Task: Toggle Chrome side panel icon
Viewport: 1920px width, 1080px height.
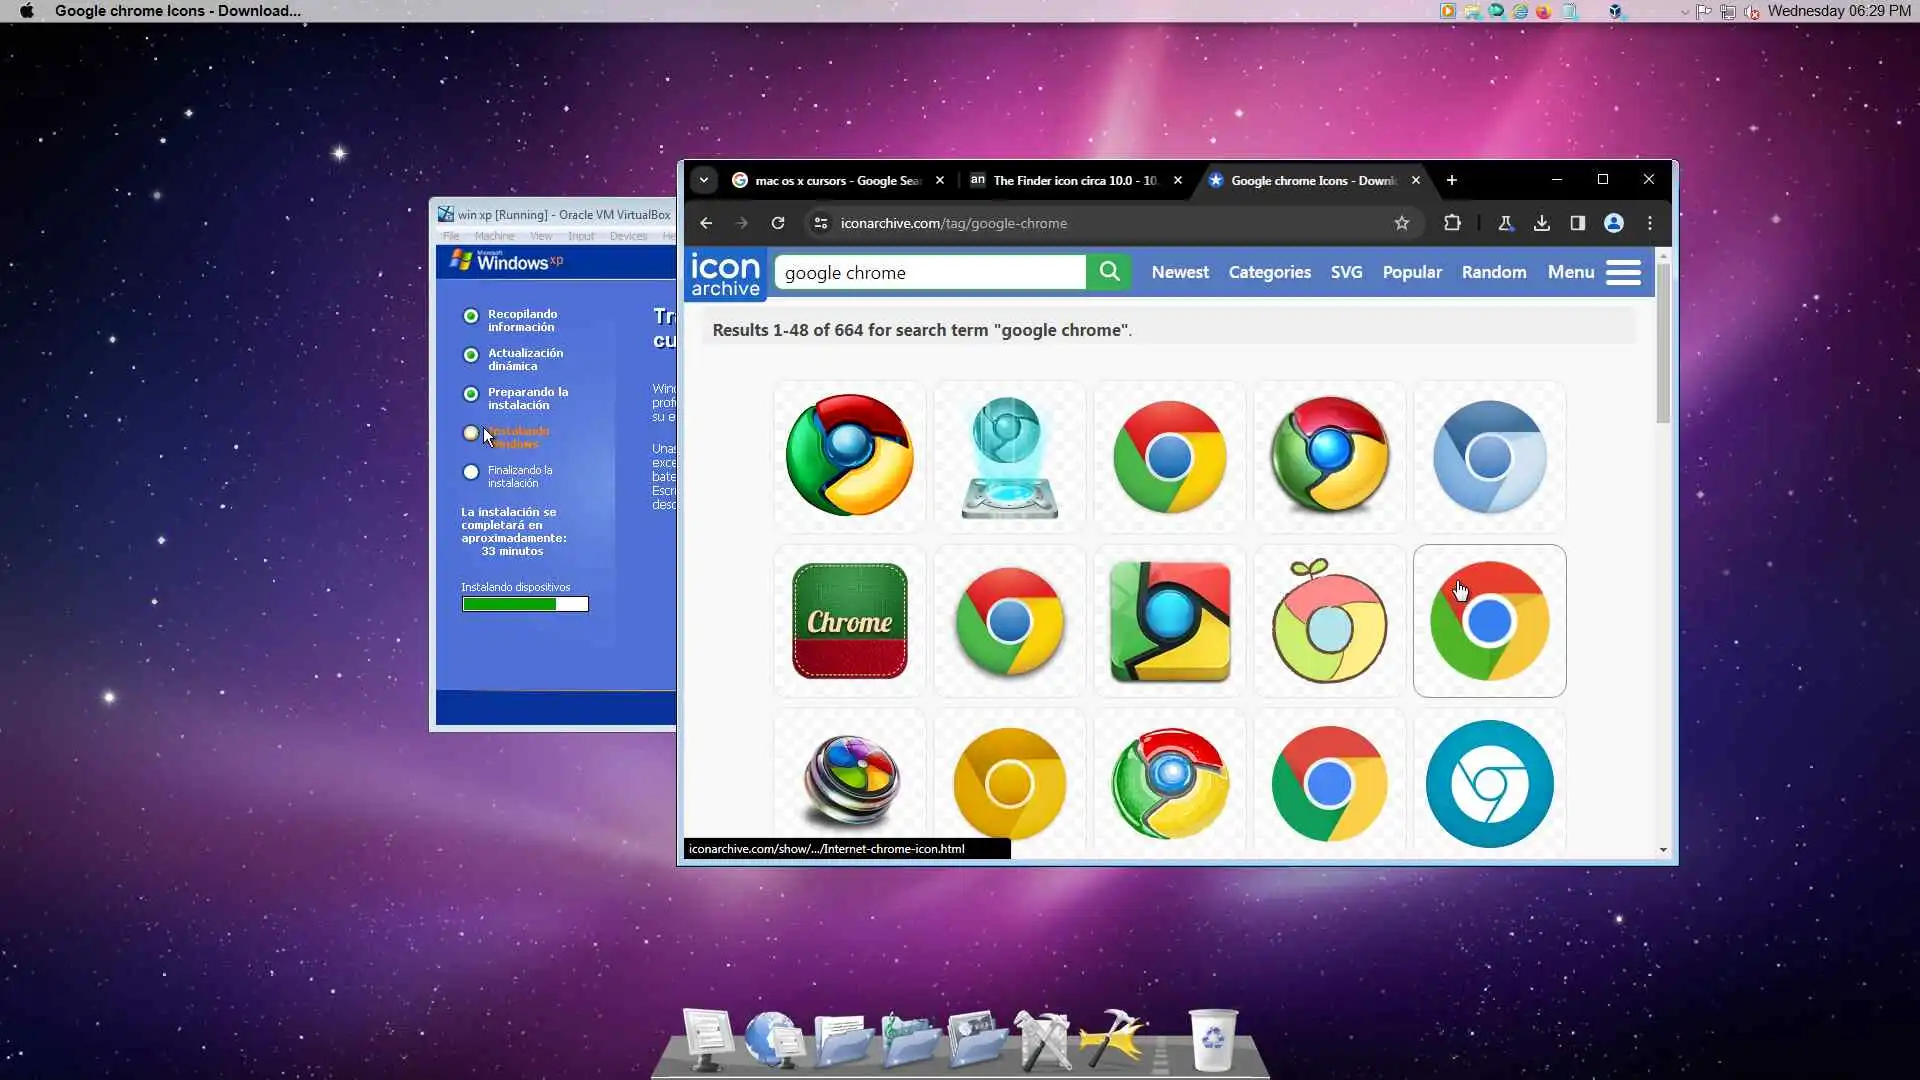Action: tap(1577, 223)
